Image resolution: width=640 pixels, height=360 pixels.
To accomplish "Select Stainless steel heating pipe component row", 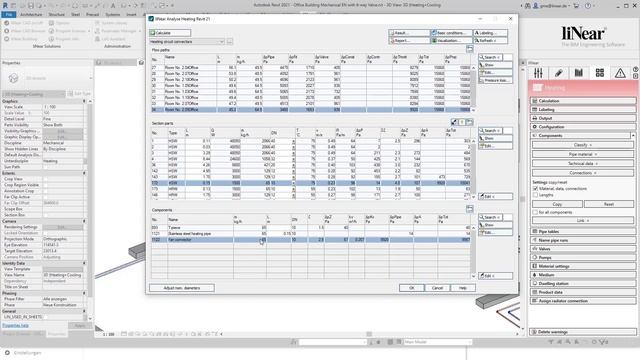I will pos(311,234).
